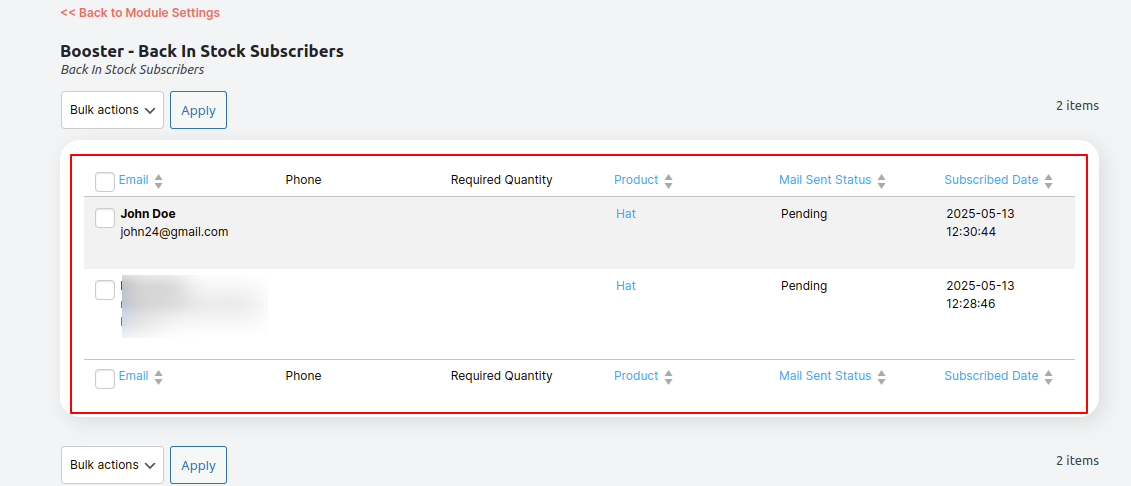Select the John Doe subscriber checkbox
The height and width of the screenshot is (486, 1131).
pos(105,218)
